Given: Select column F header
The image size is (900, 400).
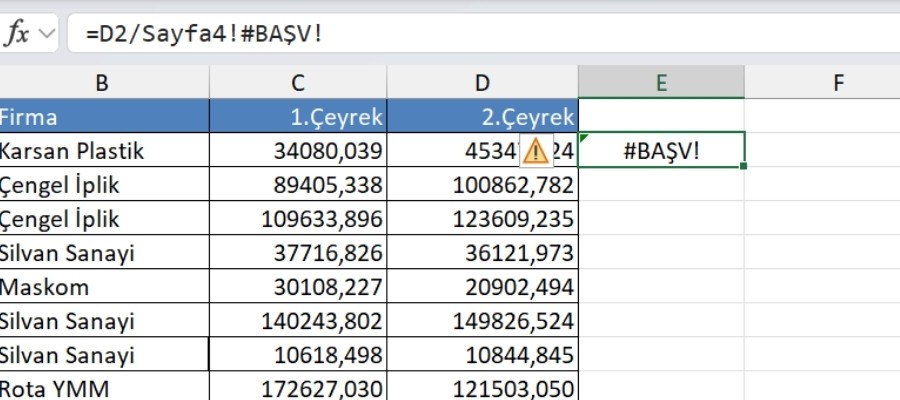Looking at the screenshot, I should (838, 83).
